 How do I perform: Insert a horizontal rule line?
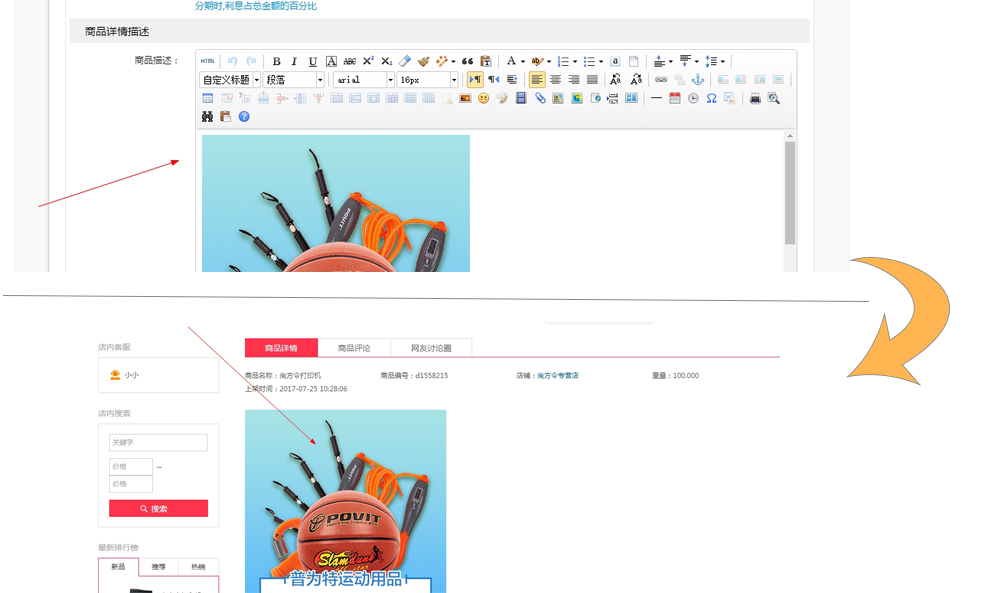(656, 98)
